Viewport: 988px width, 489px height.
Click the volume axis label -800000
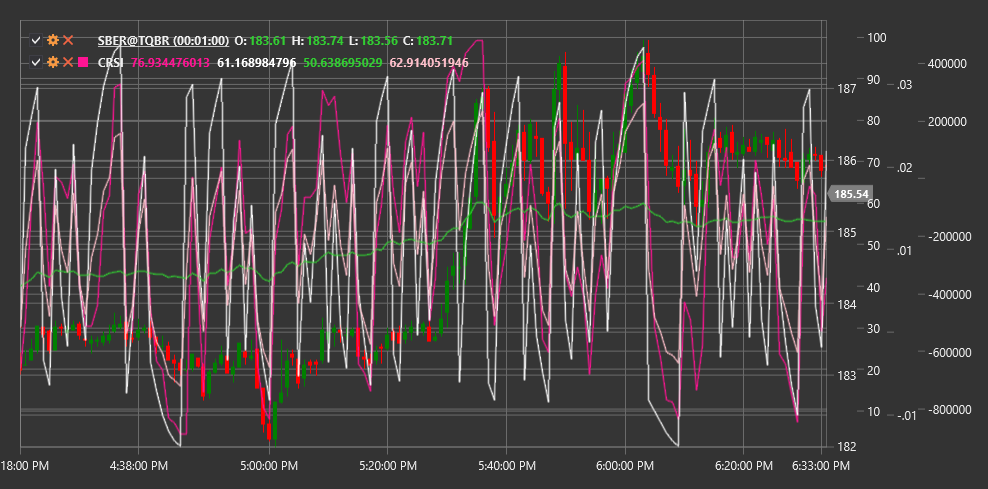pyautogui.click(x=948, y=410)
